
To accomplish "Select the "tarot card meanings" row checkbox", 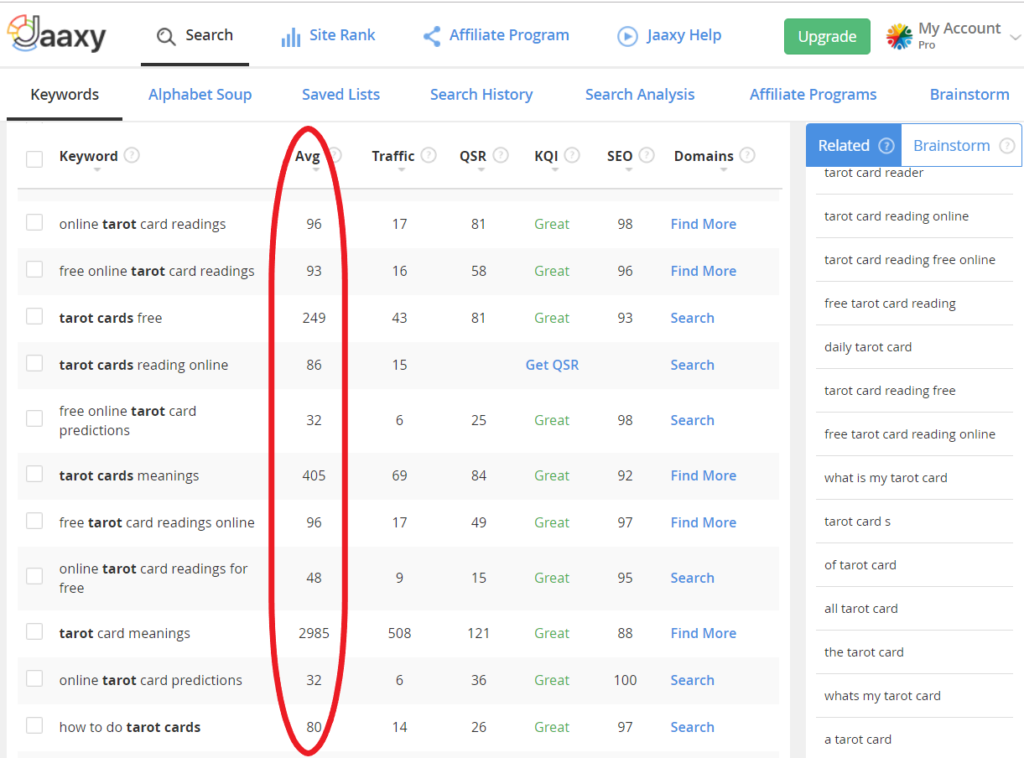I will [x=35, y=631].
